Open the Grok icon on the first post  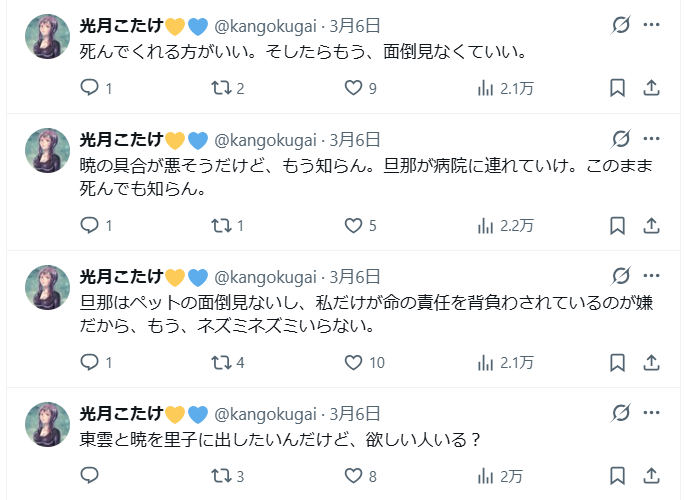620,25
